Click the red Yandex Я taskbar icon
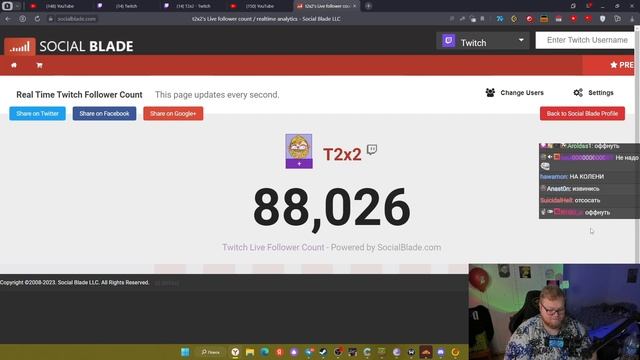Screen dimensions: 640x360 (x=279, y=352)
